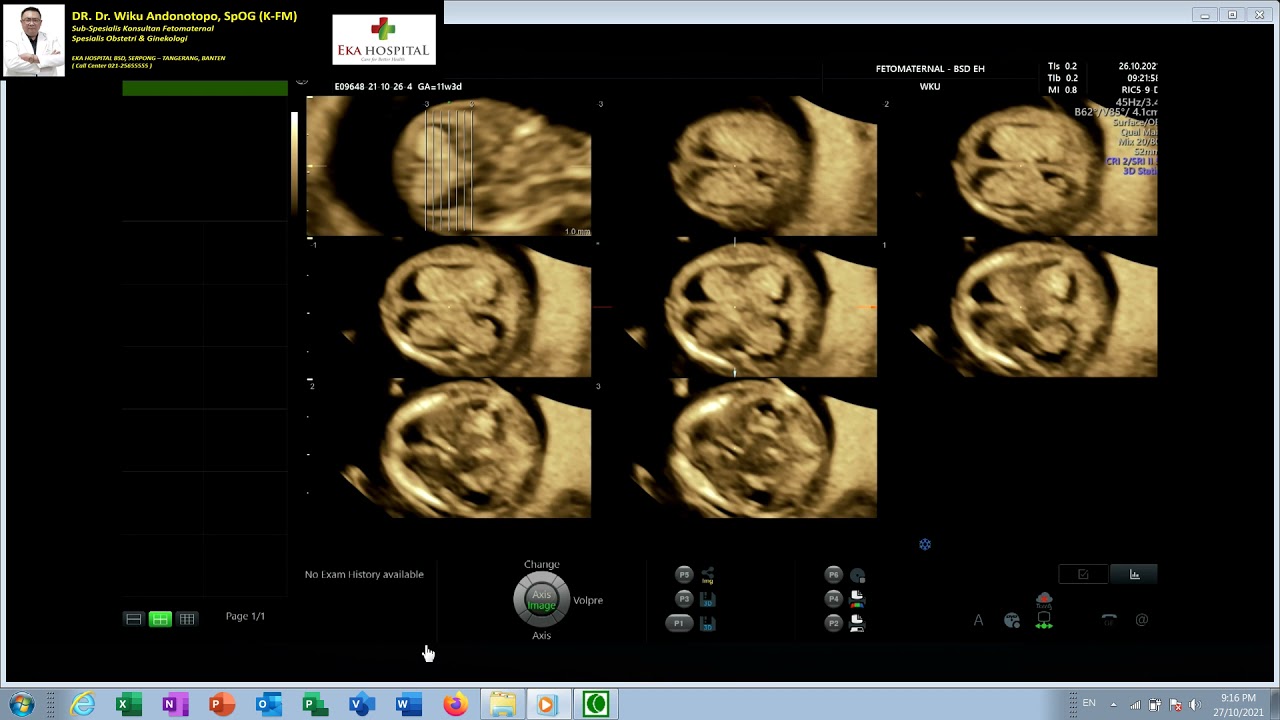Image resolution: width=1280 pixels, height=720 pixels.
Task: Click the P1 save 3D button
Action: tap(679, 623)
